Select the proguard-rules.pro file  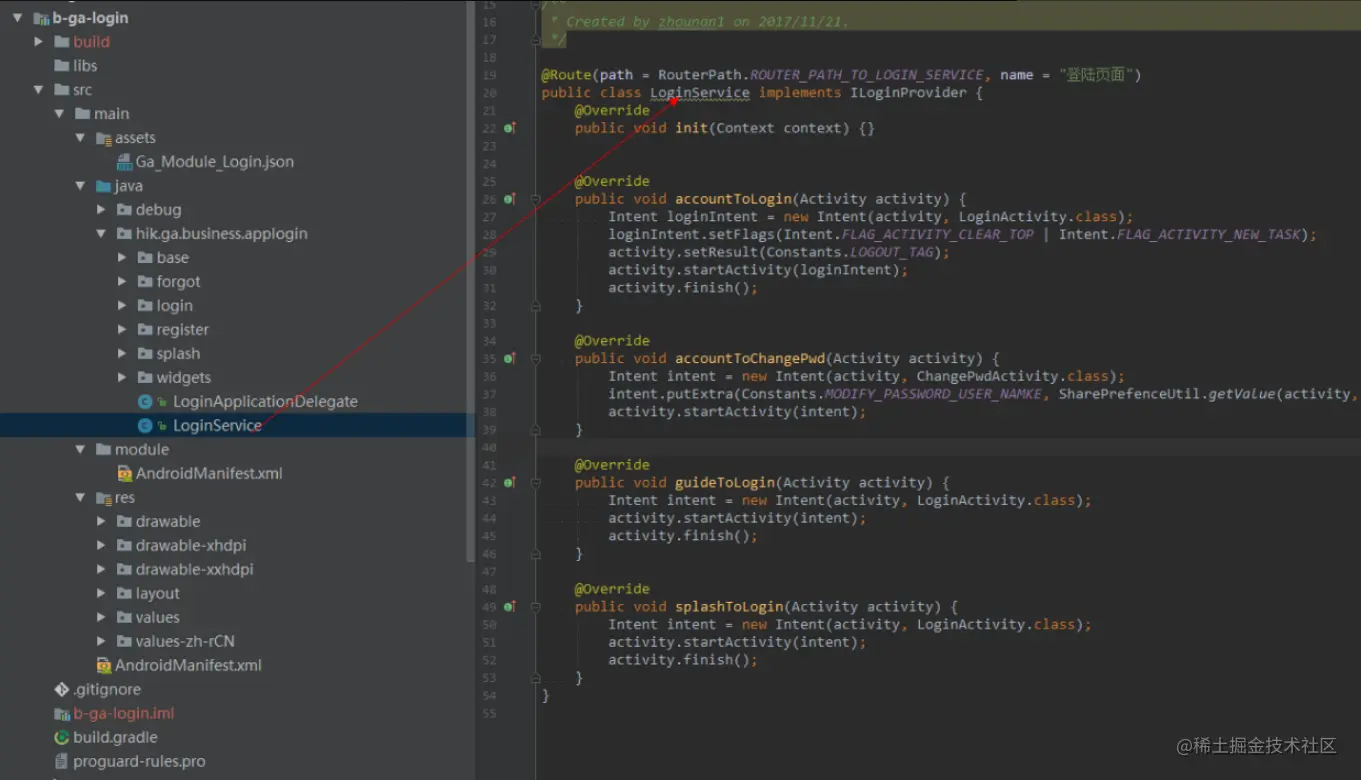[x=139, y=762]
